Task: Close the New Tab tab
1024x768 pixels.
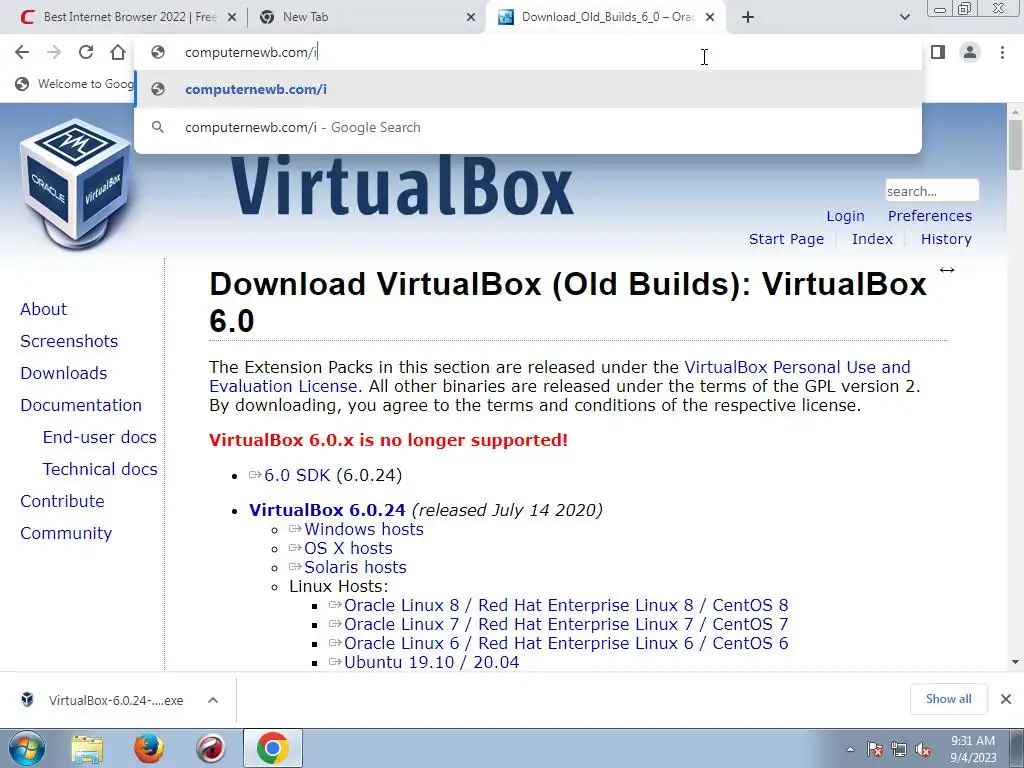Action: (471, 18)
